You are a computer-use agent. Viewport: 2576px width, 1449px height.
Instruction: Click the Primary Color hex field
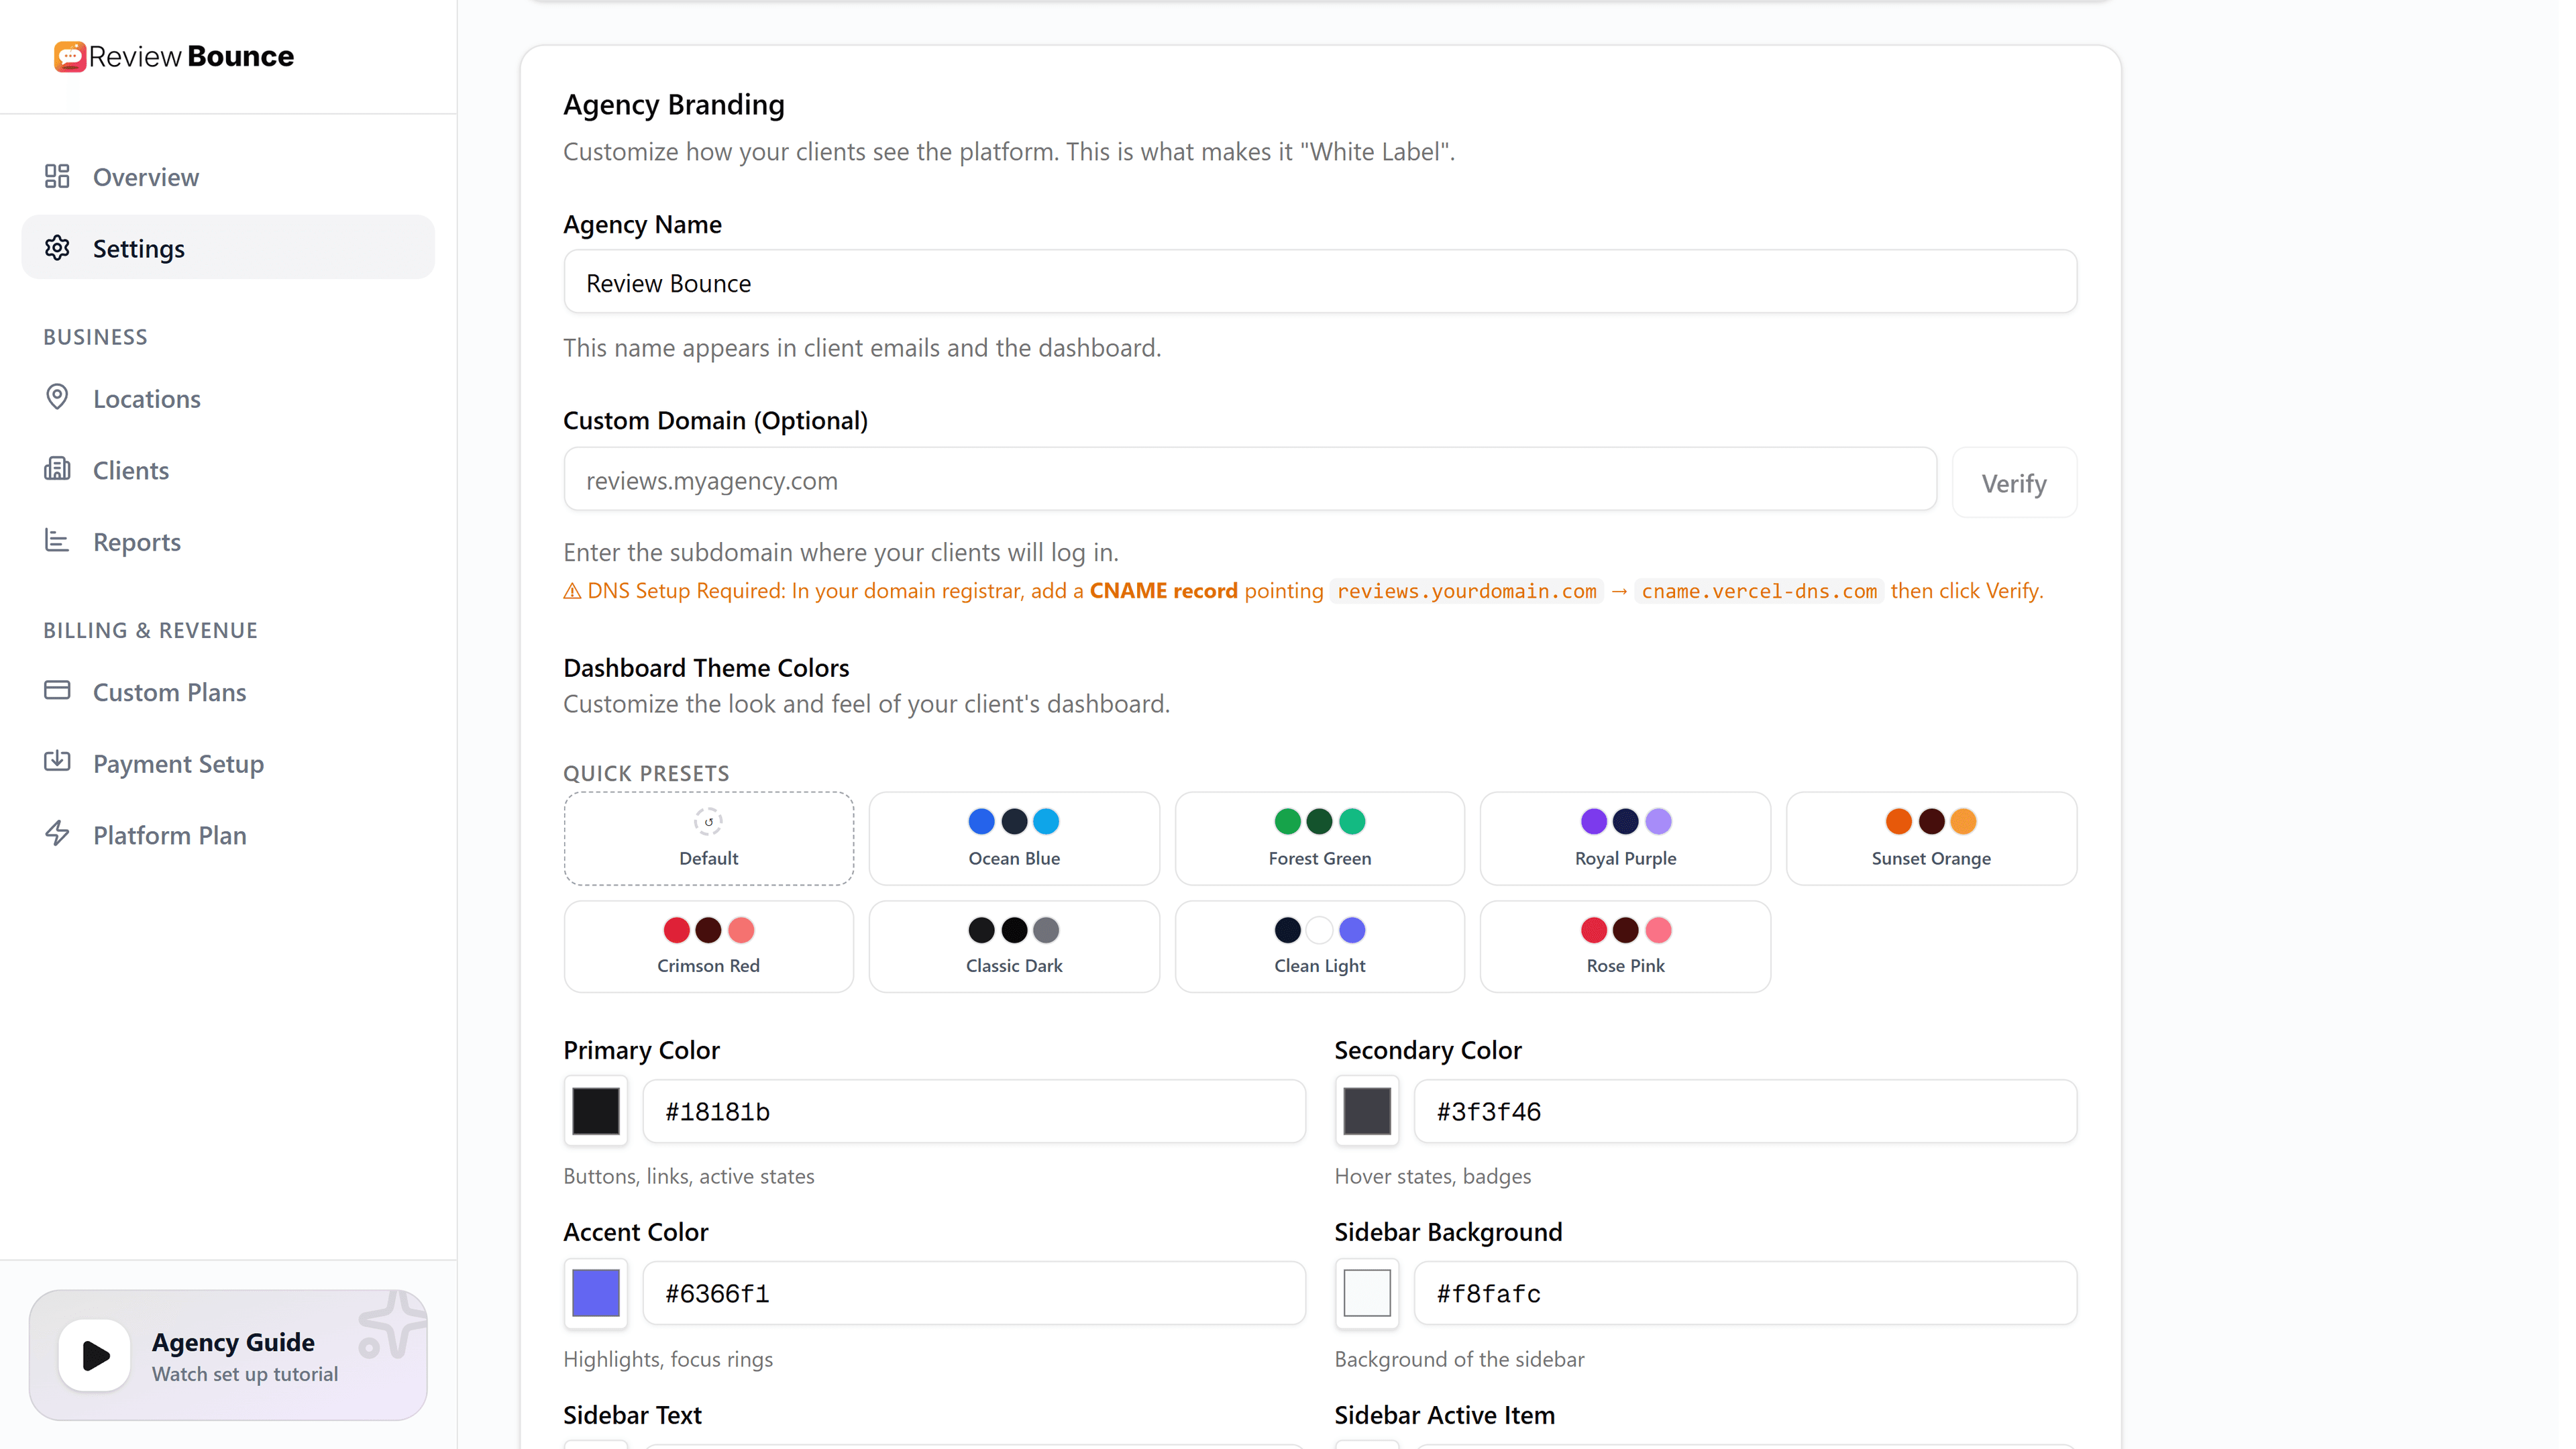tap(974, 1111)
